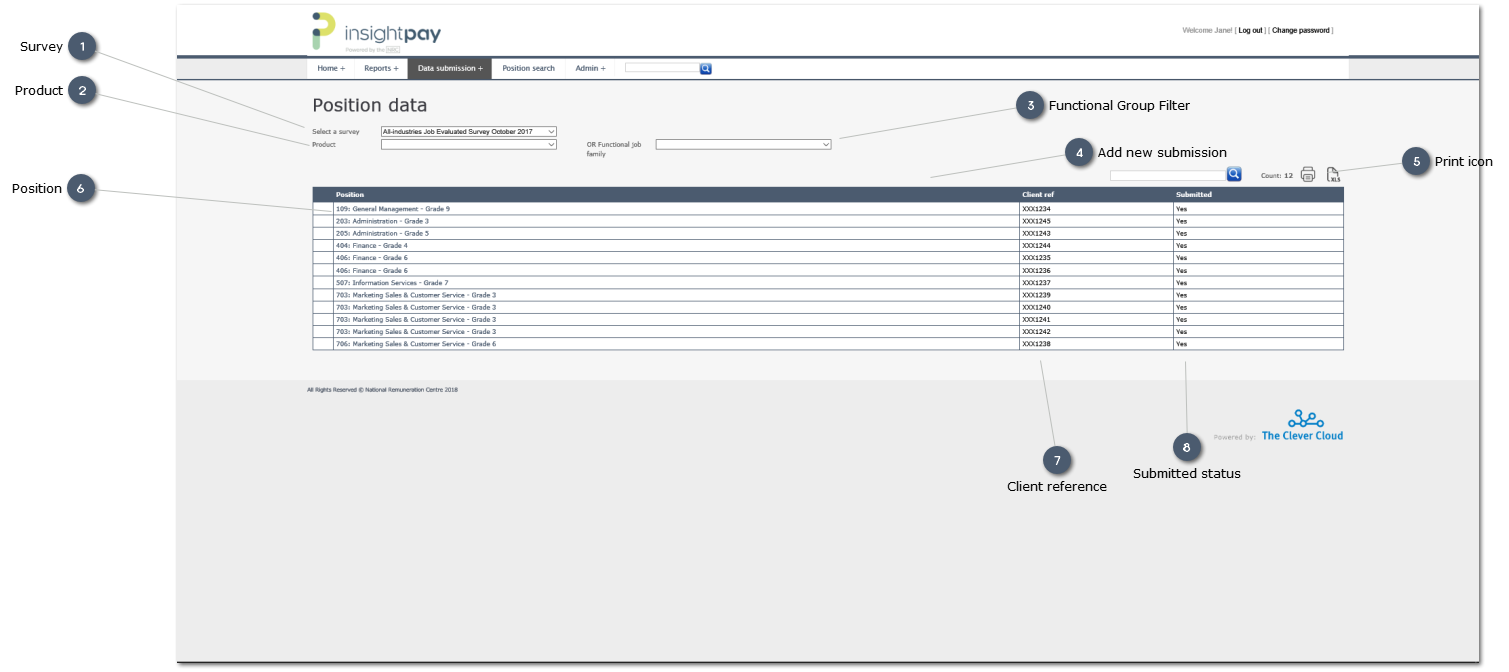This screenshot has height=672, width=1509.
Task: Click the search icon in the navigation bar
Action: pos(705,69)
